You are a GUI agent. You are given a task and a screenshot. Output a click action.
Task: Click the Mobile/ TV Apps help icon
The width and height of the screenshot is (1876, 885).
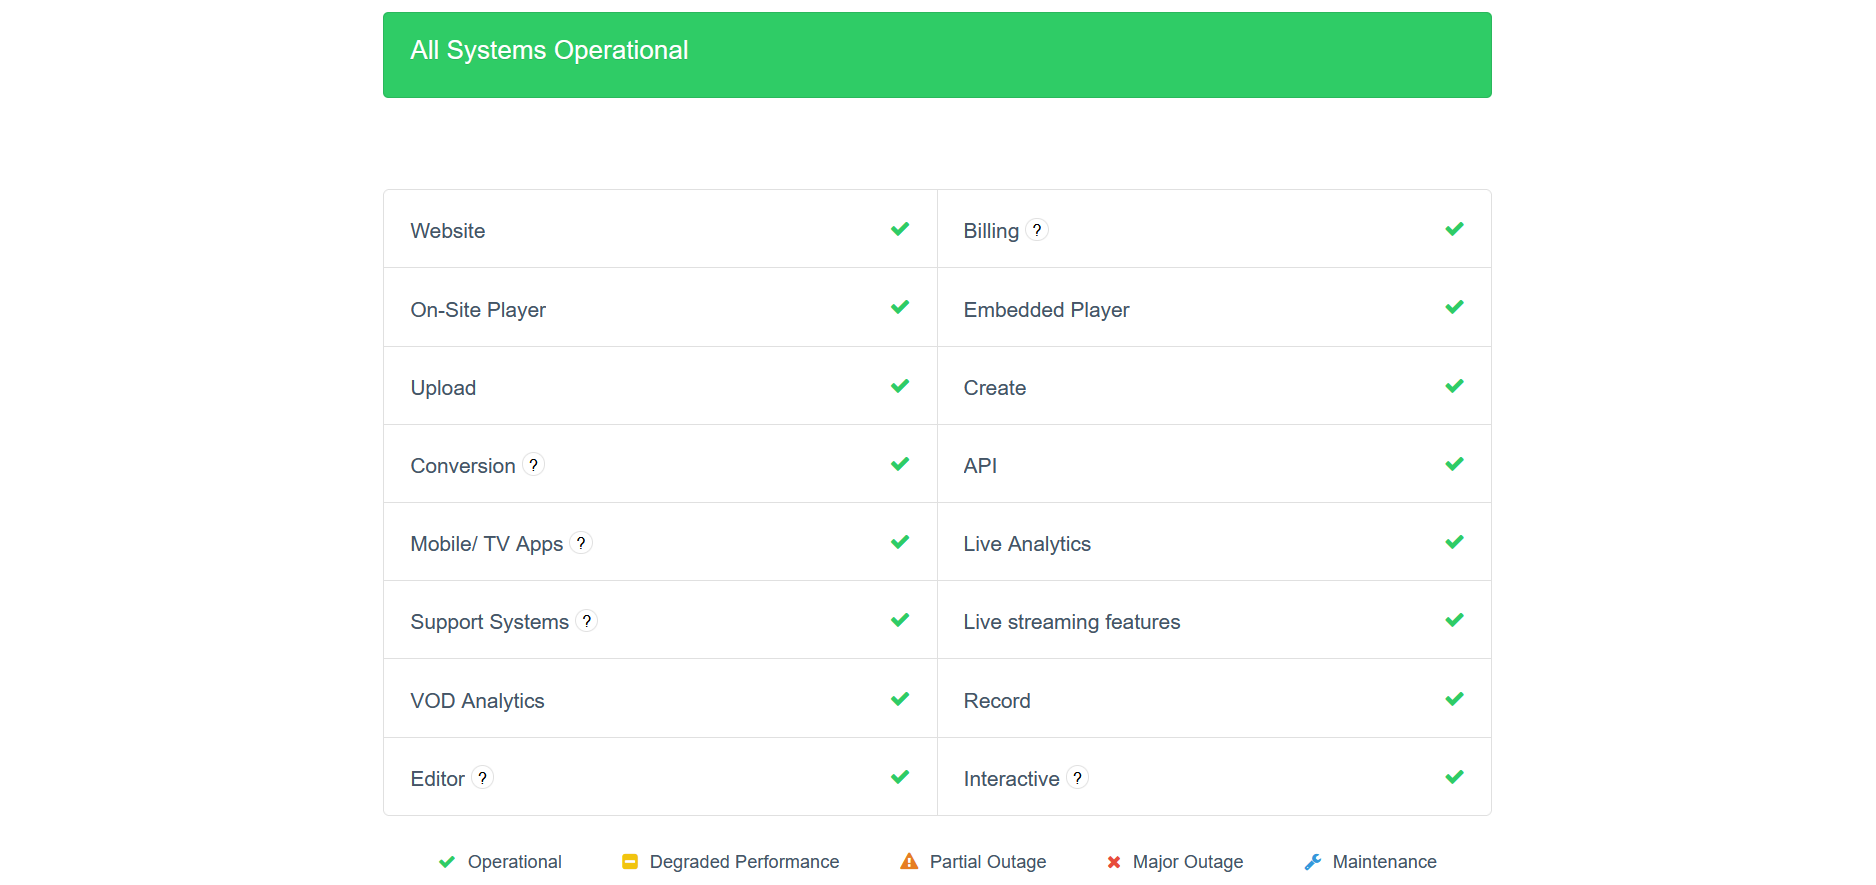pos(581,543)
